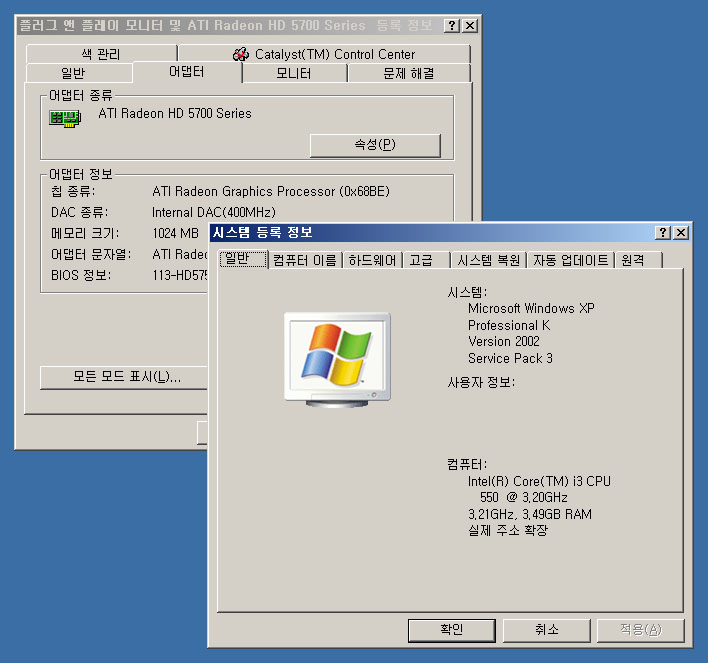Click the BIOS 정보 label
The height and width of the screenshot is (663, 708).
(x=81, y=275)
